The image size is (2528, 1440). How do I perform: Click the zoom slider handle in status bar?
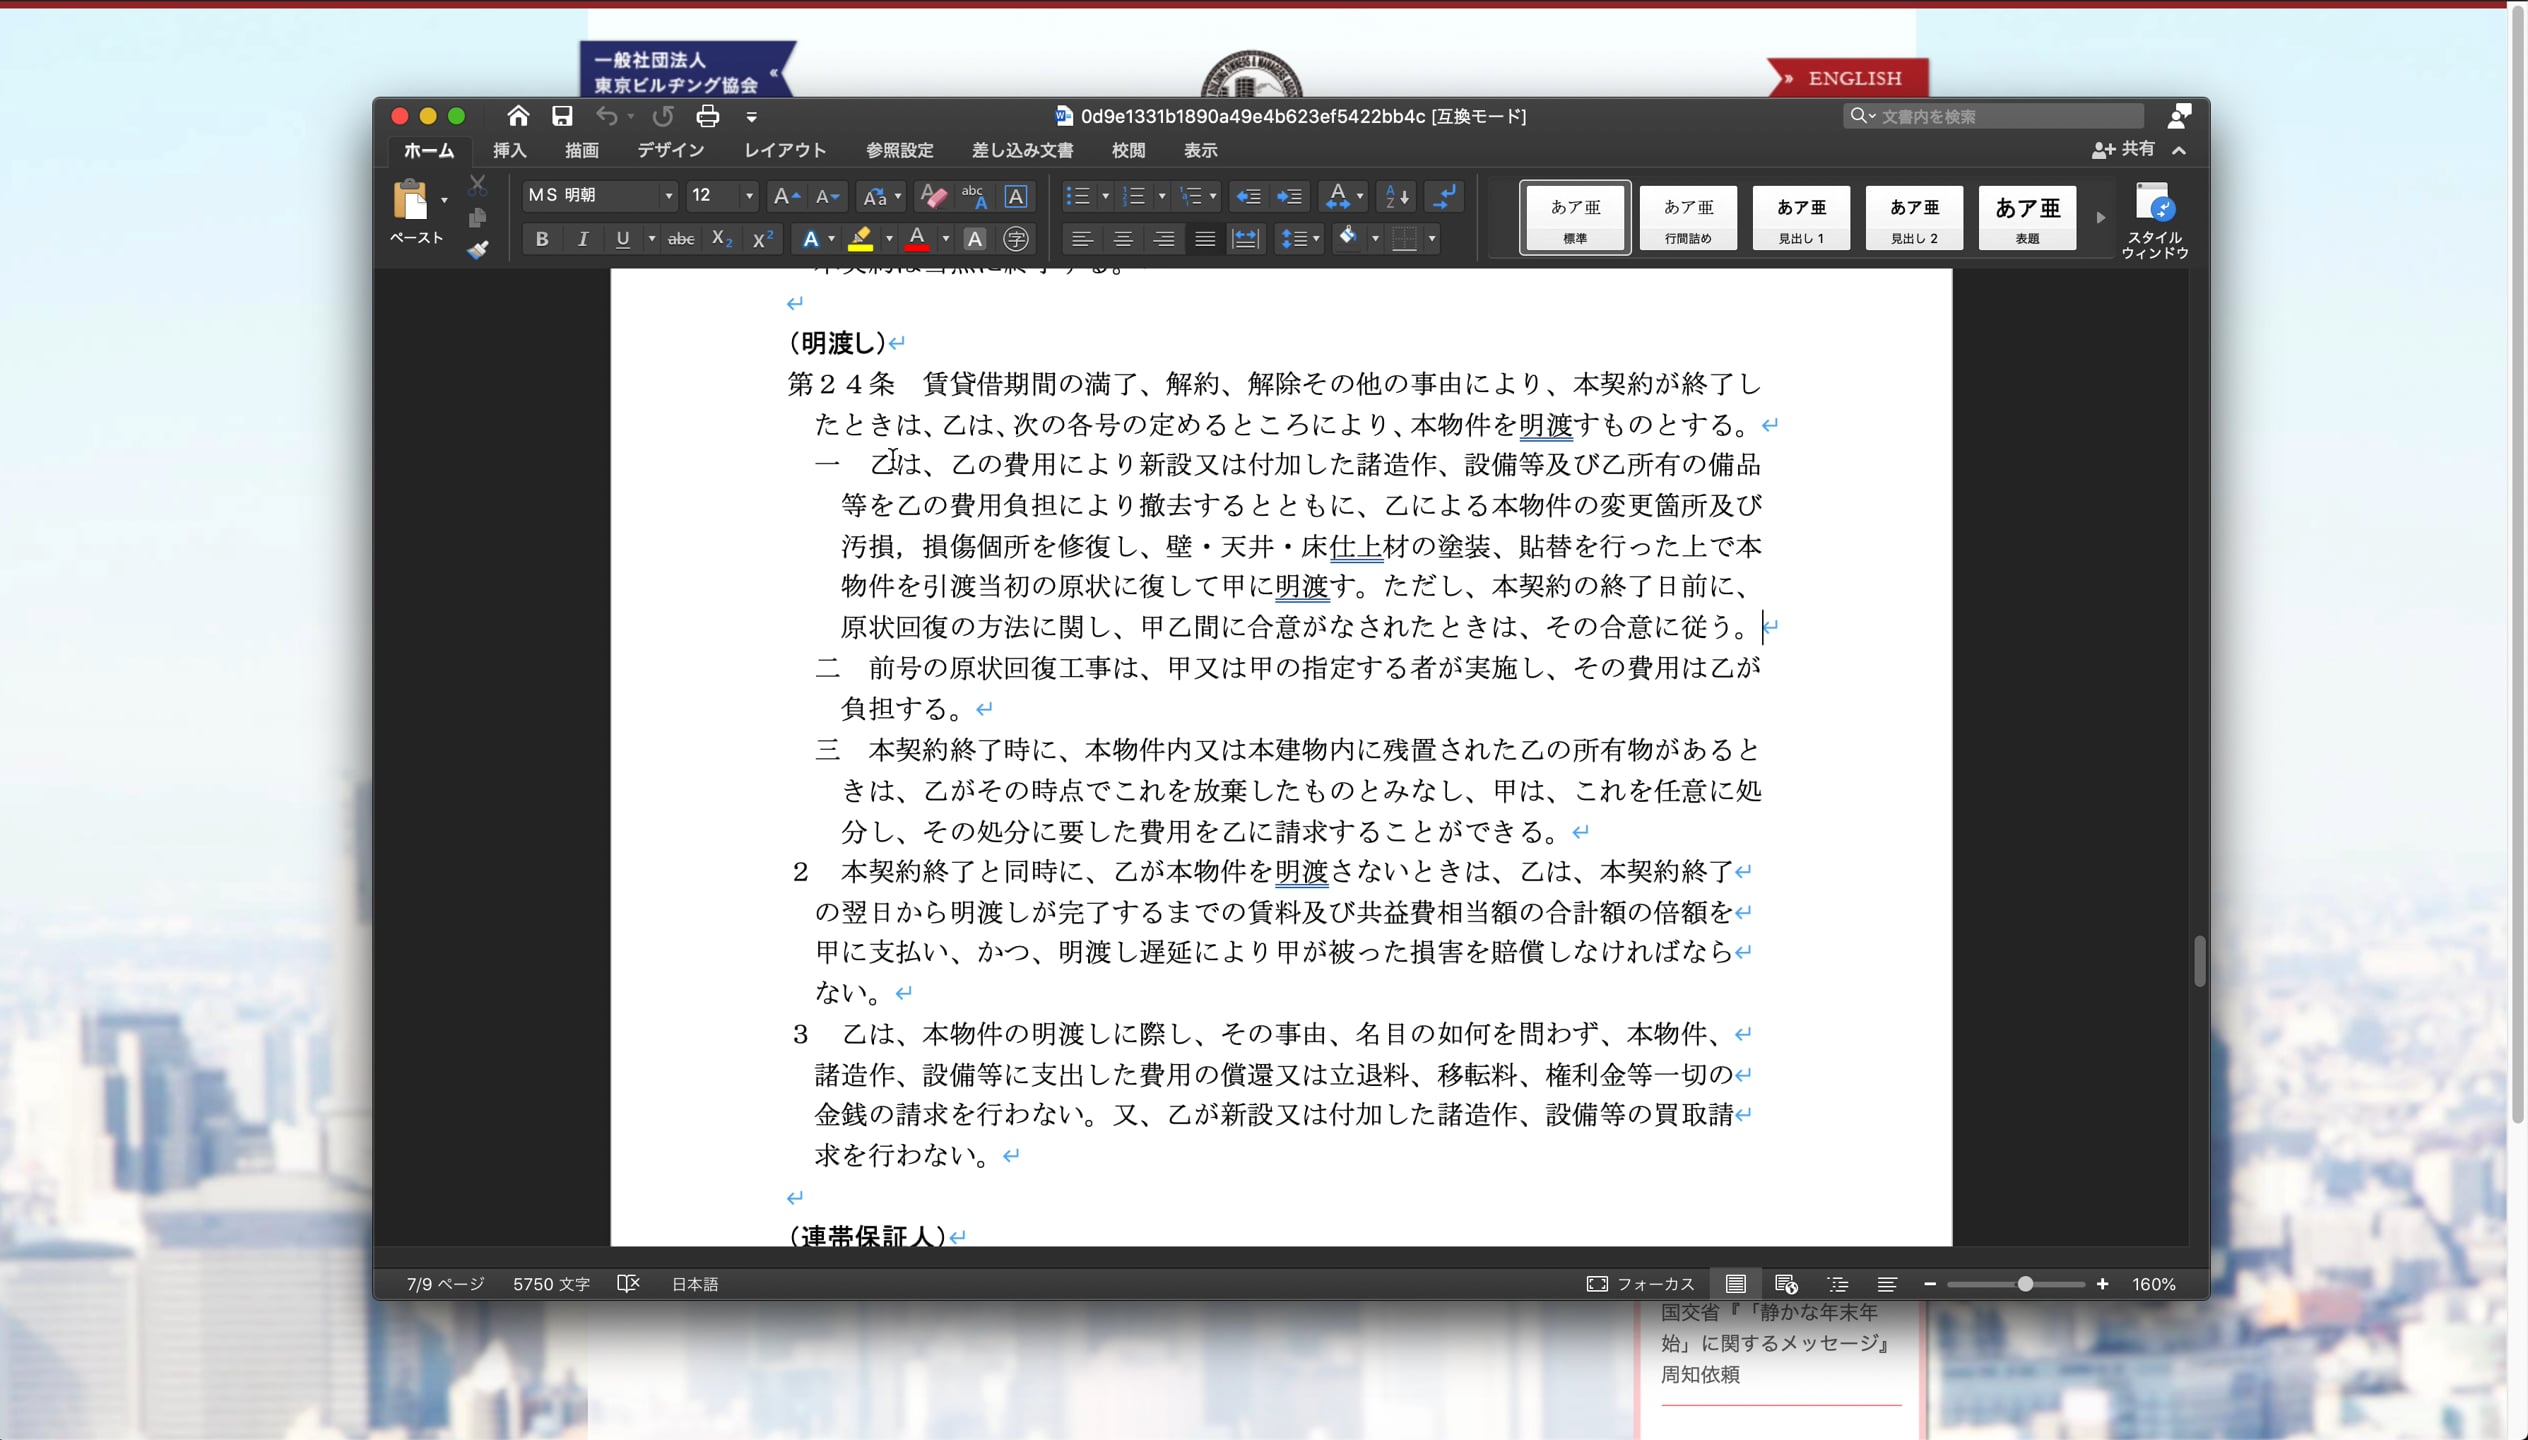point(2024,1283)
